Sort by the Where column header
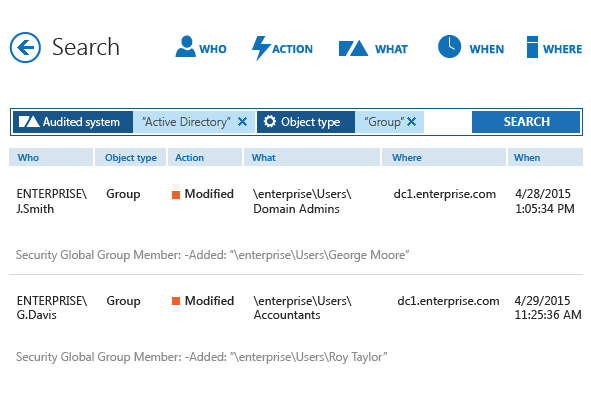591x395 pixels. [x=444, y=158]
